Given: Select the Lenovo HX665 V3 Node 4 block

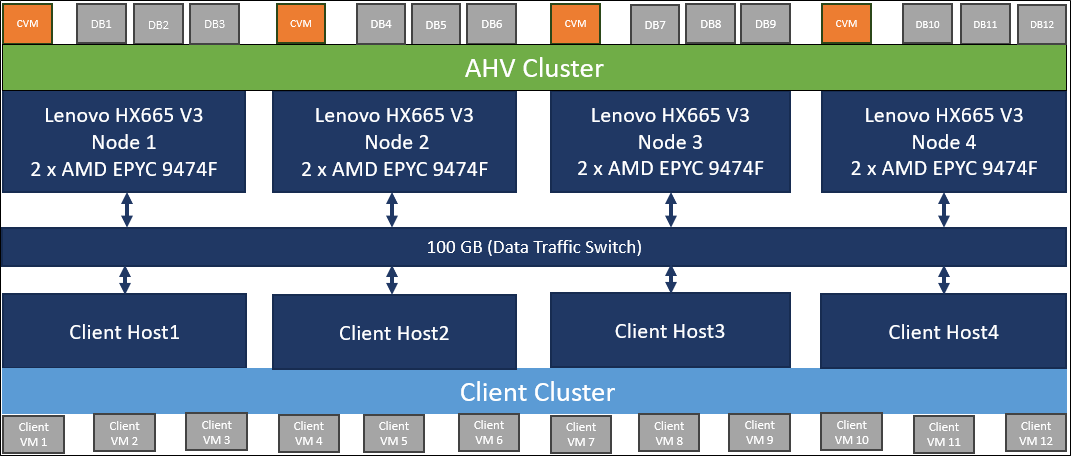Looking at the screenshot, I should coord(943,142).
